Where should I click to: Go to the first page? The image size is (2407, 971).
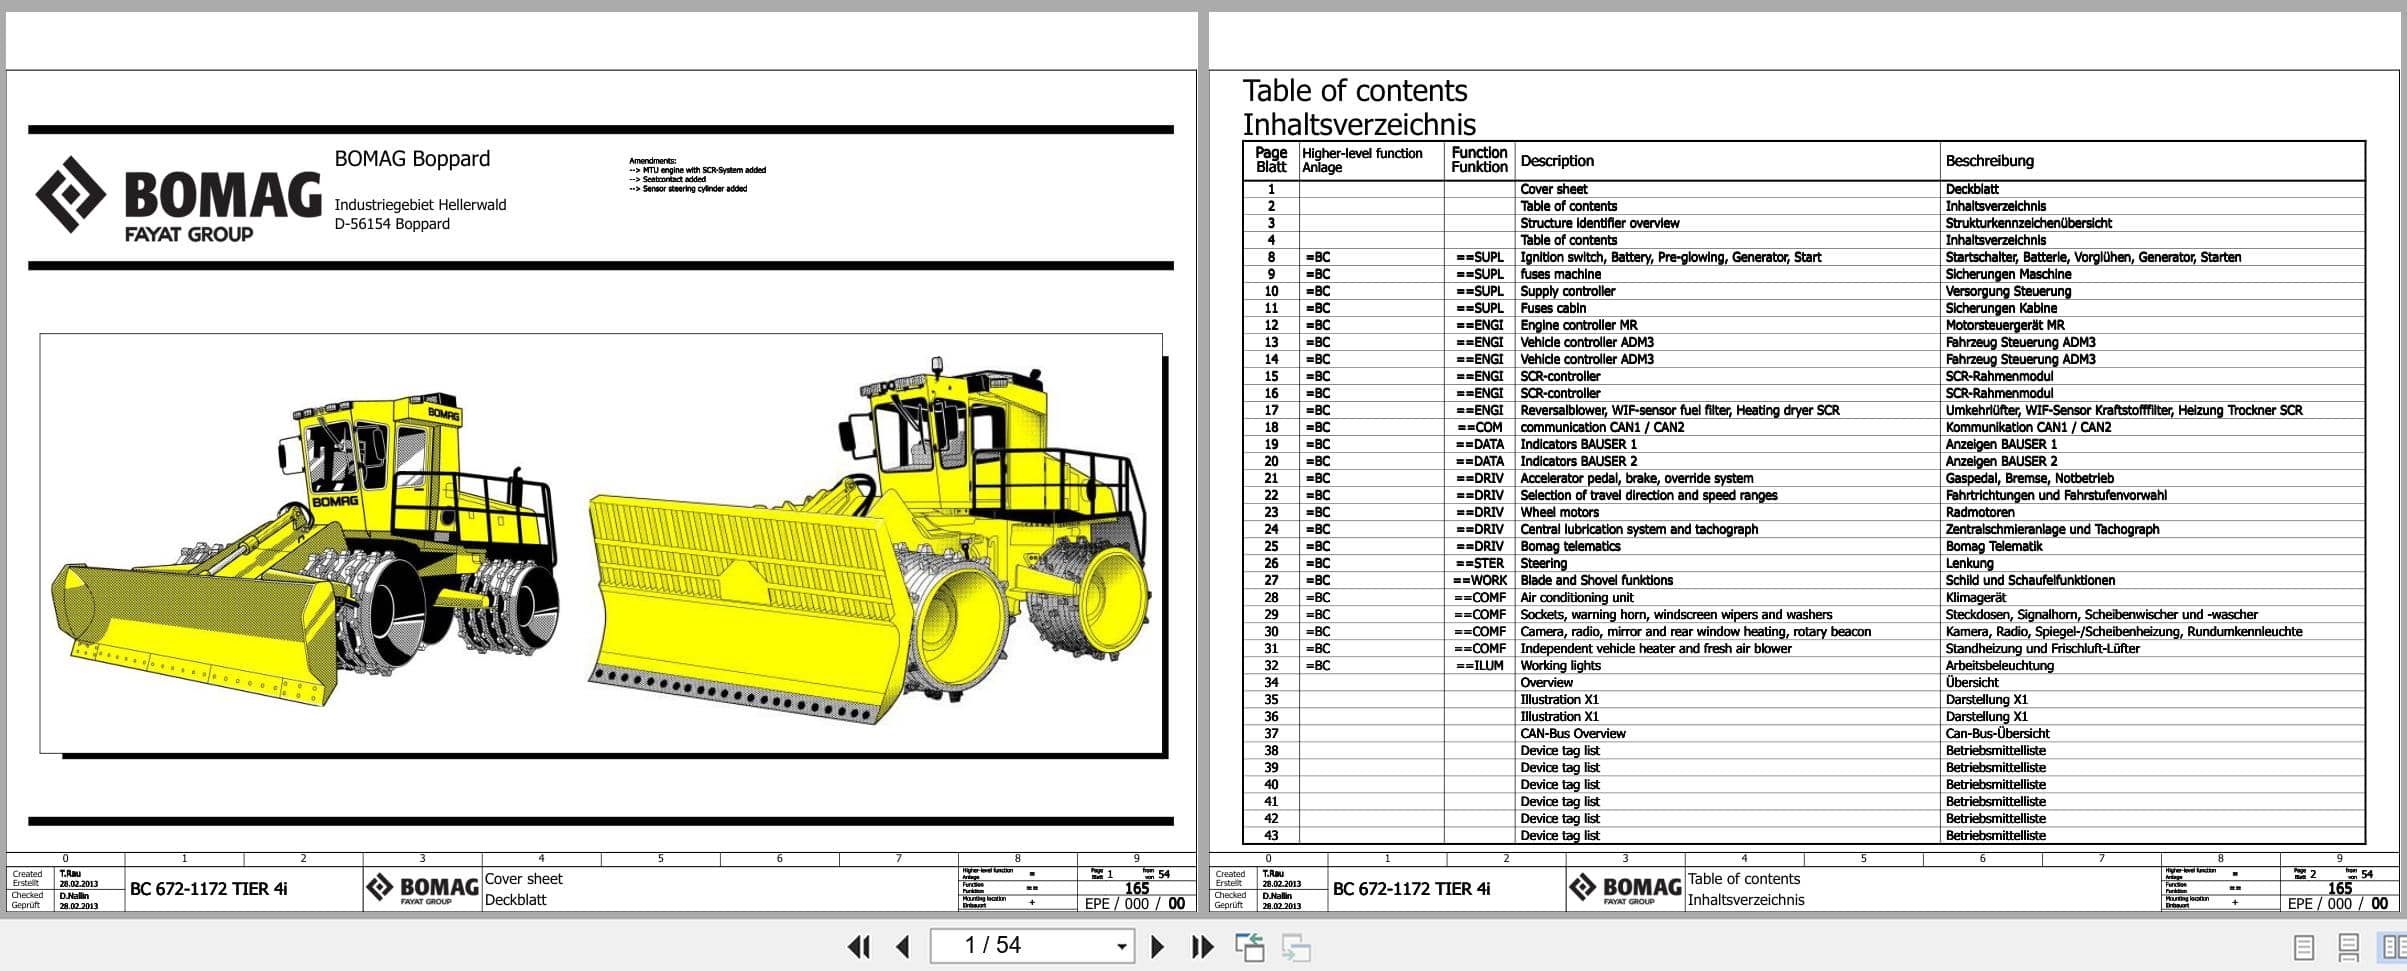[x=858, y=946]
